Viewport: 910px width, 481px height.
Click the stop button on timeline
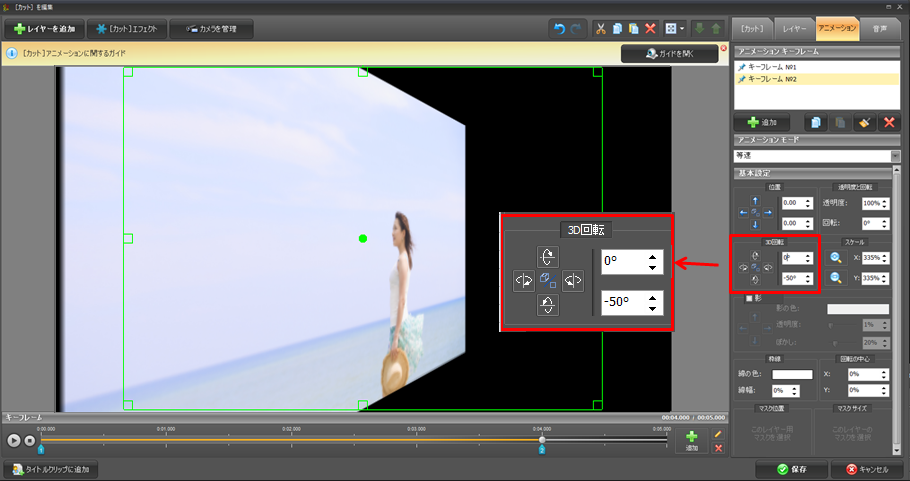tap(30, 441)
